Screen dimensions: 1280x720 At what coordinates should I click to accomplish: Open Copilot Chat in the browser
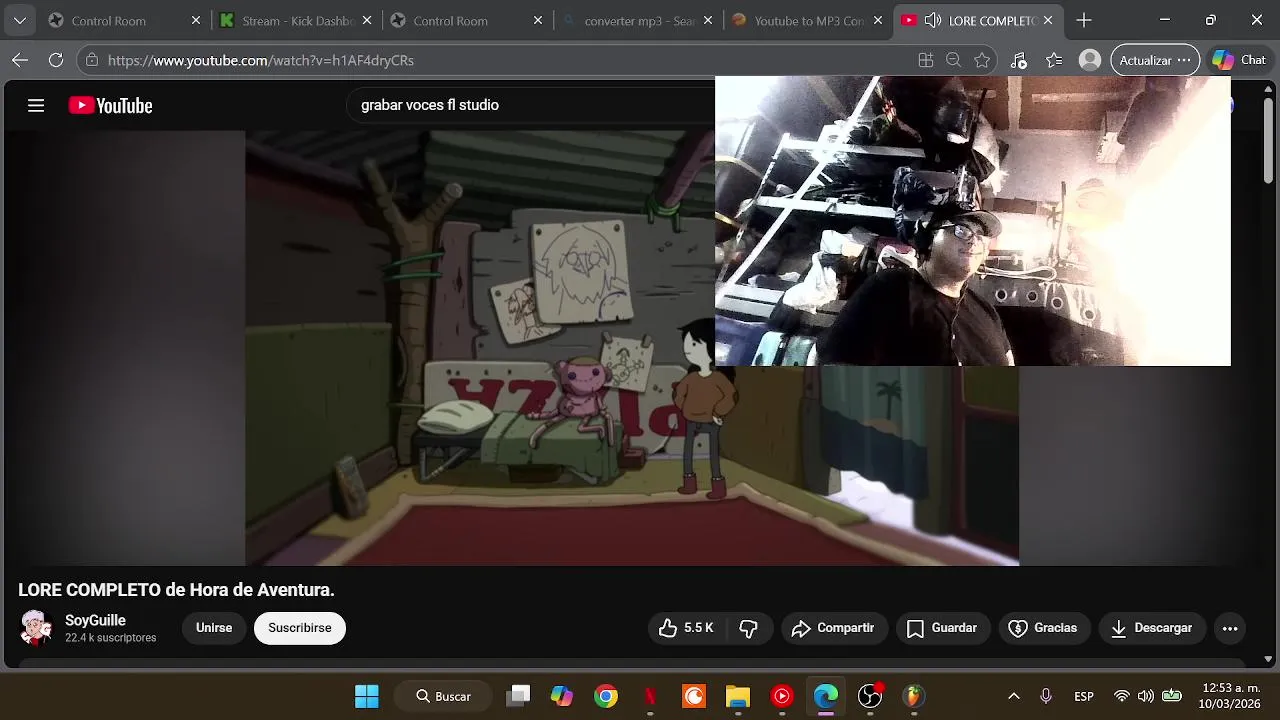click(1239, 60)
